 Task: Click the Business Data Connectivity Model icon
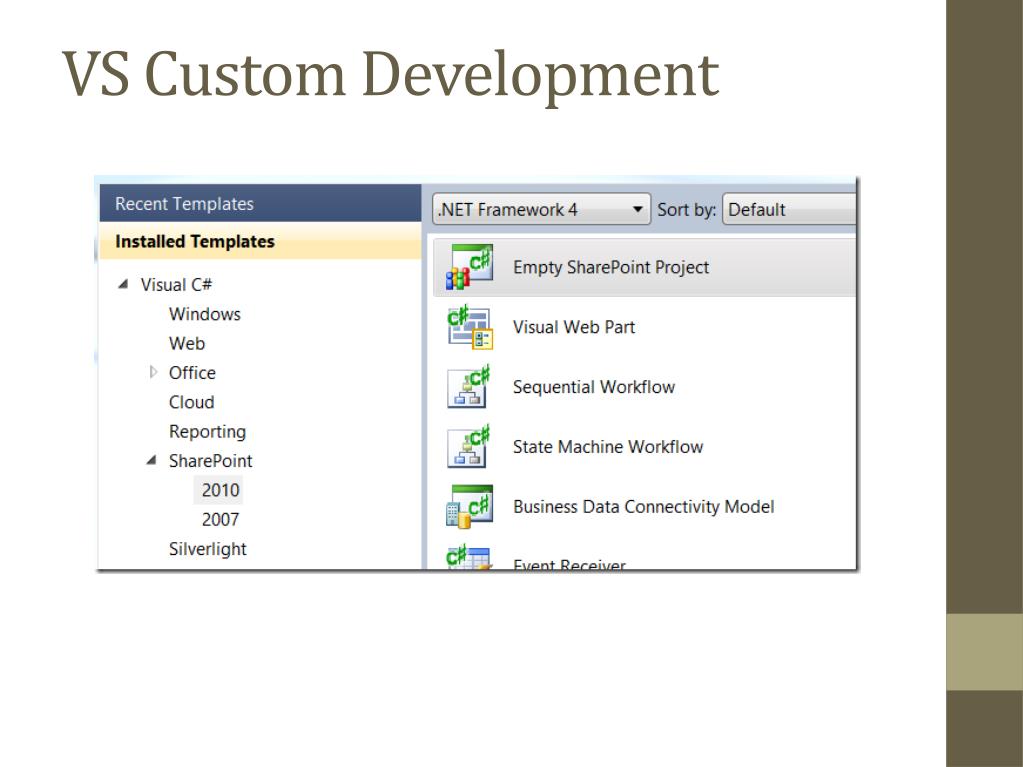tap(469, 506)
